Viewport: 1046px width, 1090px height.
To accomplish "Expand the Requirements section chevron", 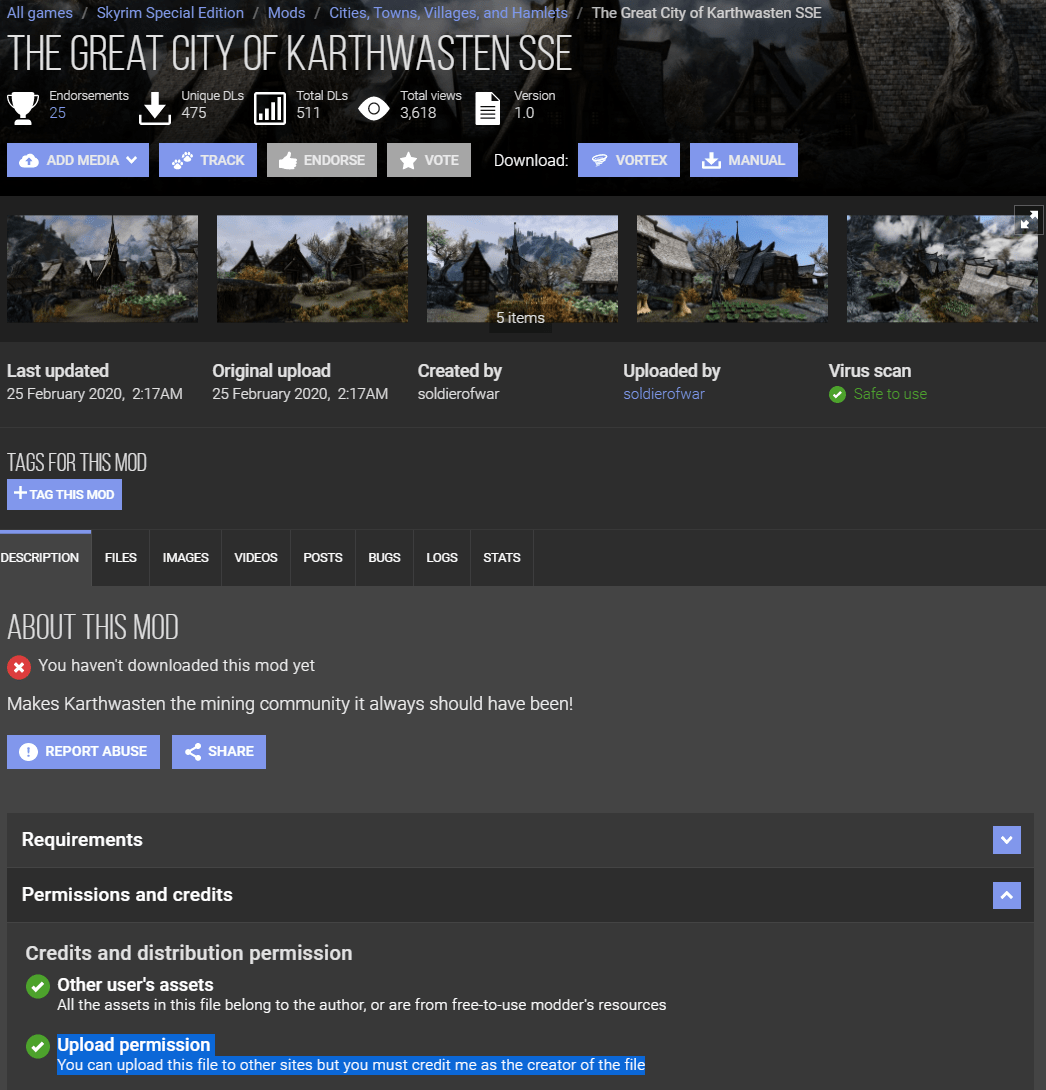I will (x=1006, y=840).
